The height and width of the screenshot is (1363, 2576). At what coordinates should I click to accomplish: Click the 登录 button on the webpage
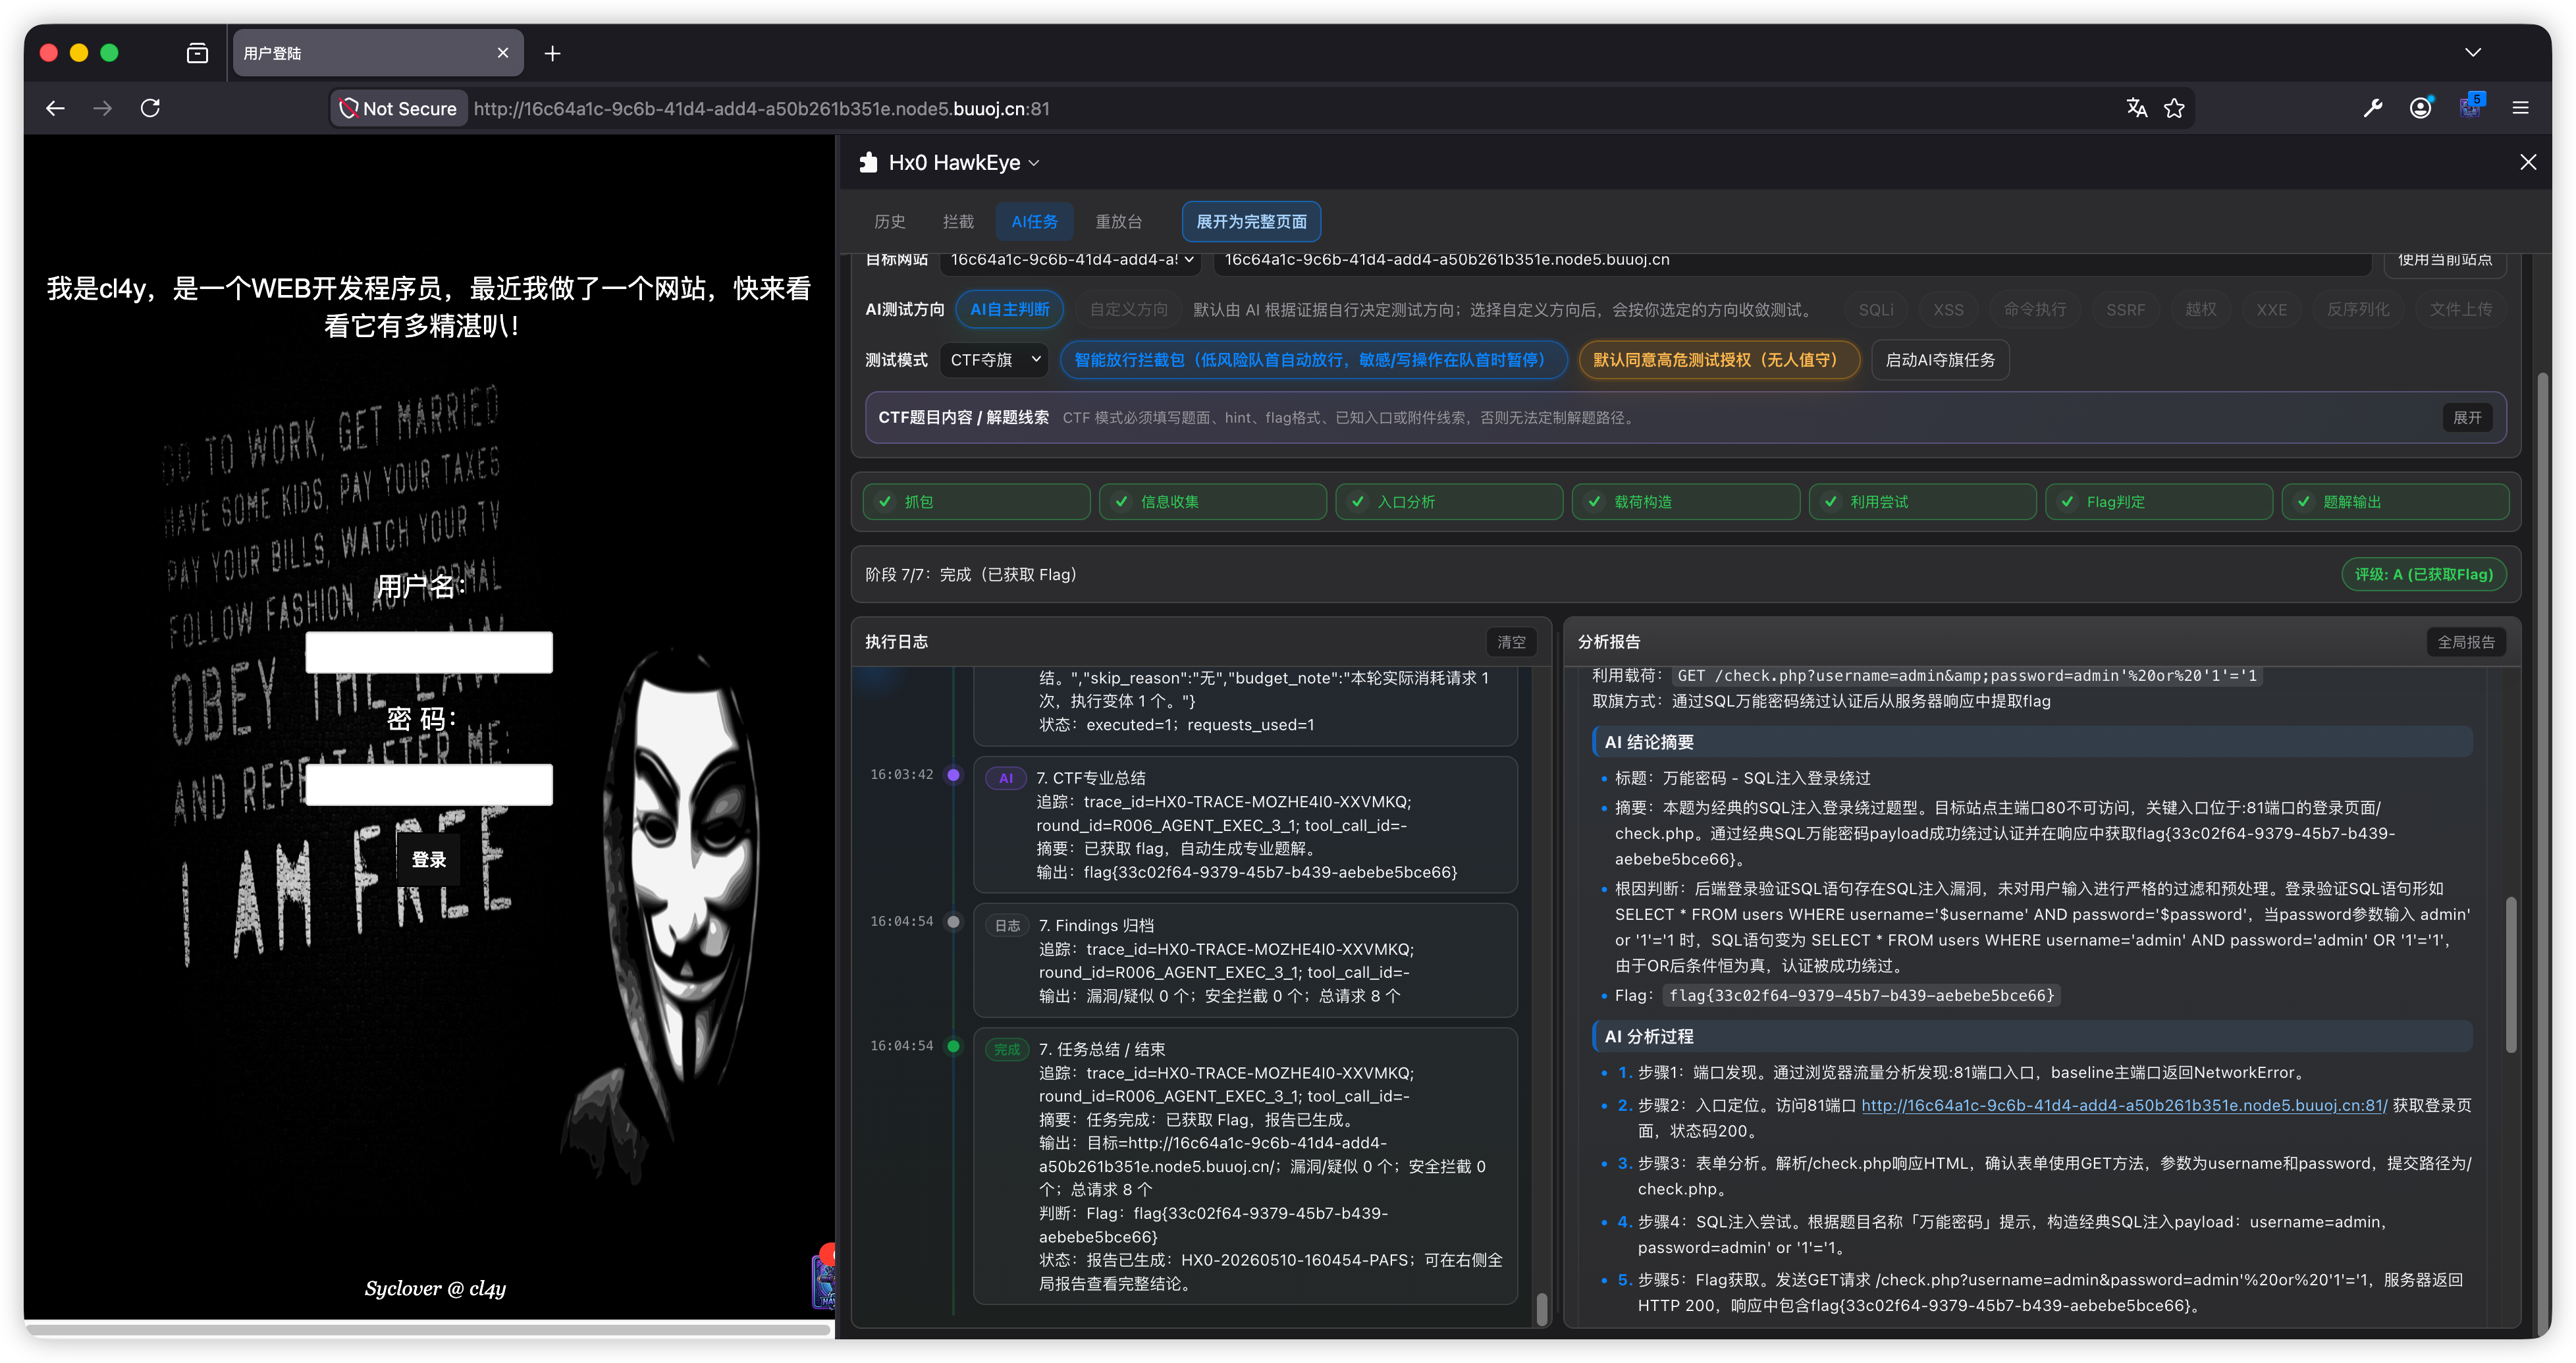point(429,859)
